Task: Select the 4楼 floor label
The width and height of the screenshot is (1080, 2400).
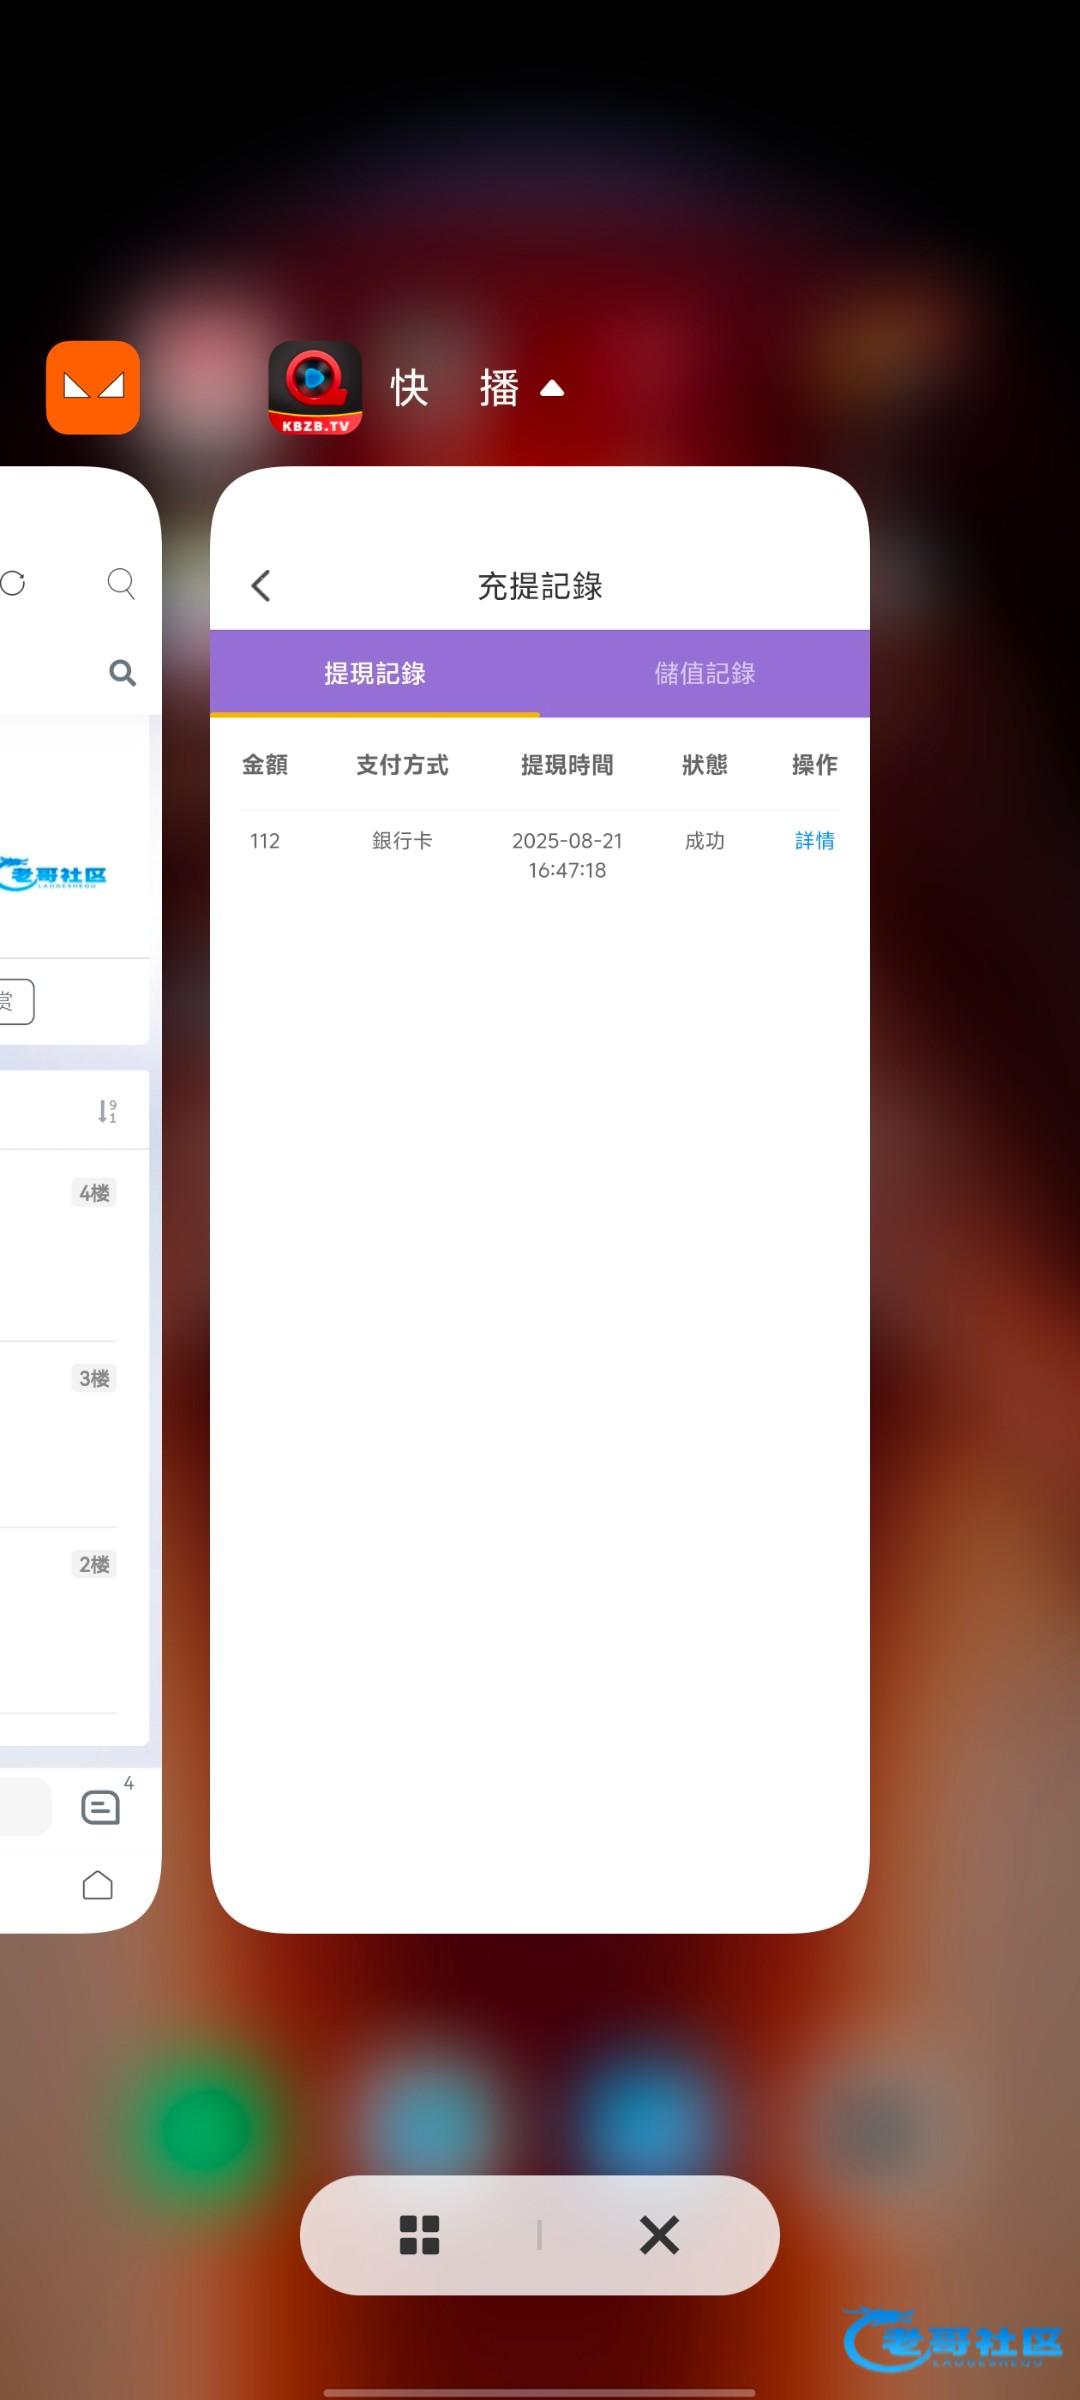Action: coord(94,1193)
